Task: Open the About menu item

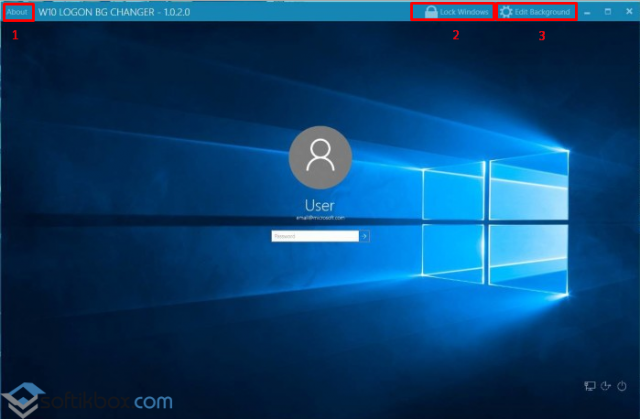Action: coord(17,12)
